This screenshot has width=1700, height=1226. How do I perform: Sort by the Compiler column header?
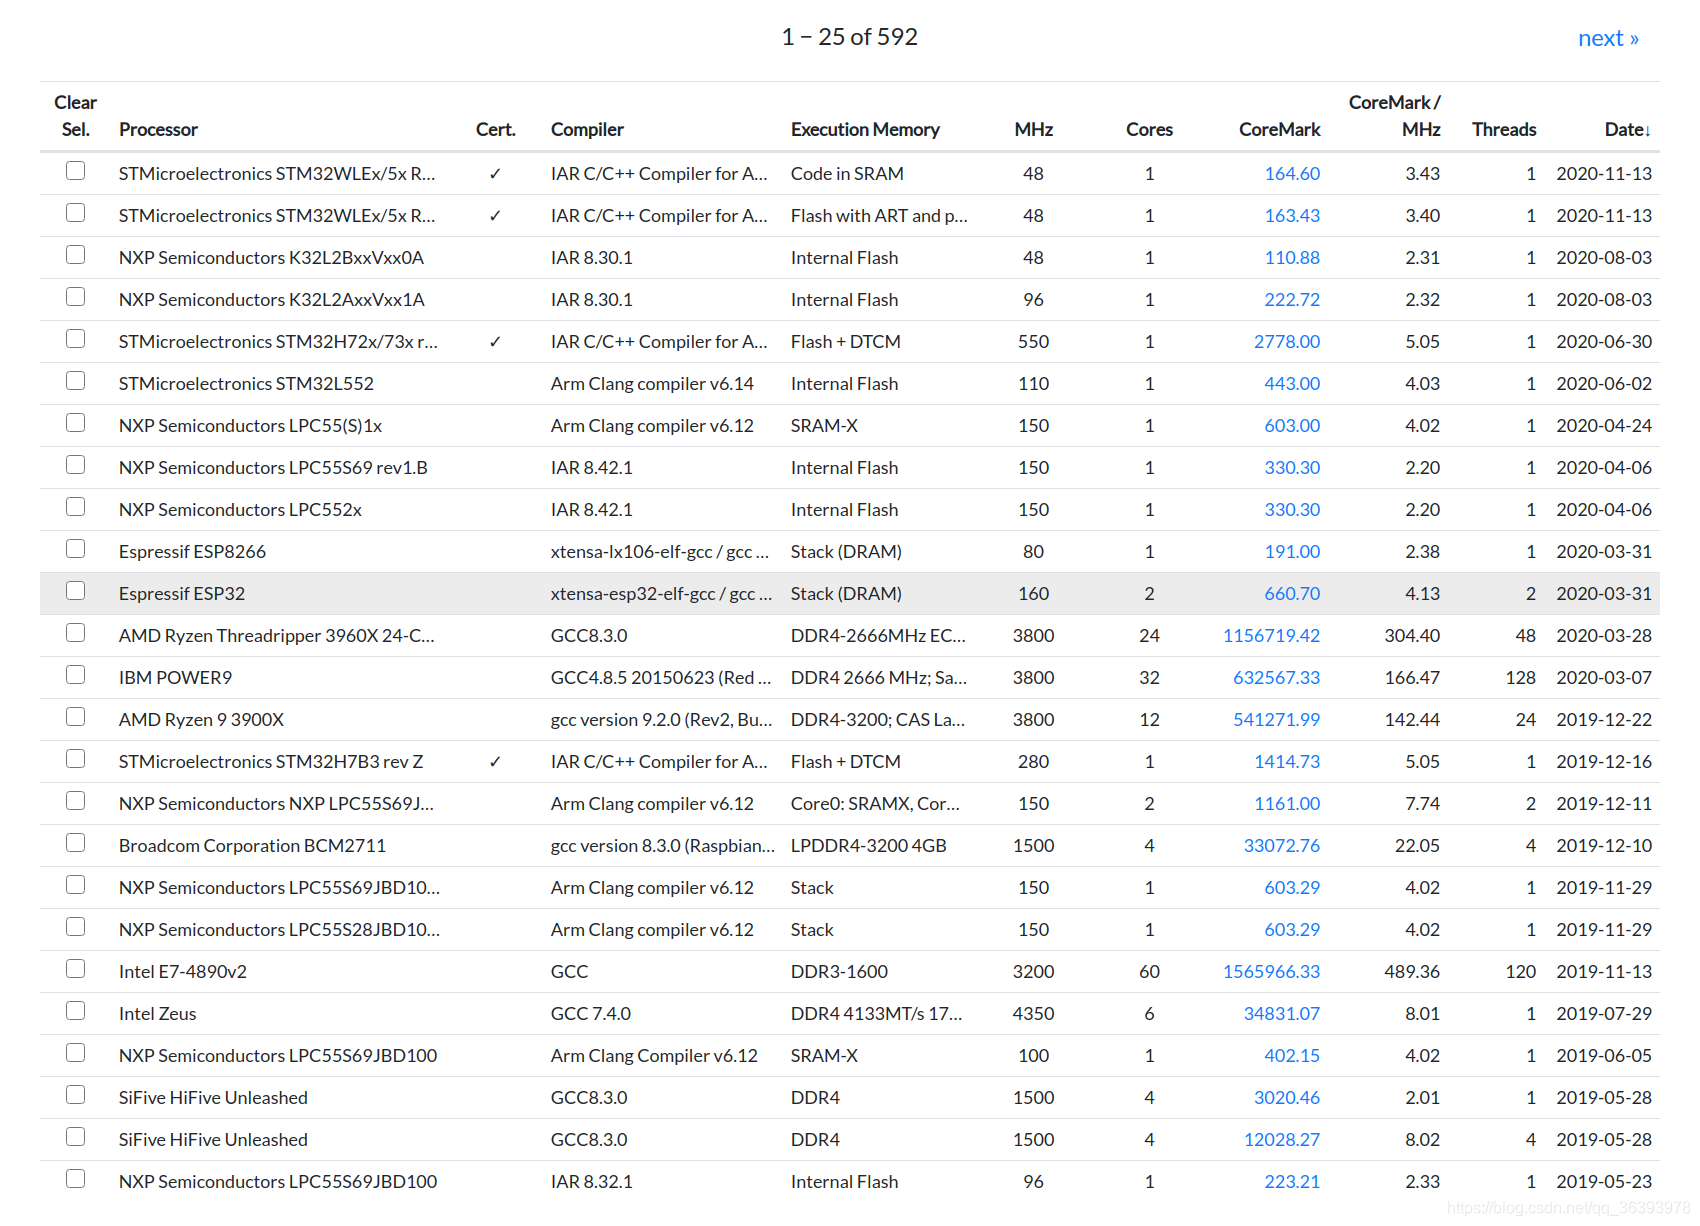click(x=587, y=129)
